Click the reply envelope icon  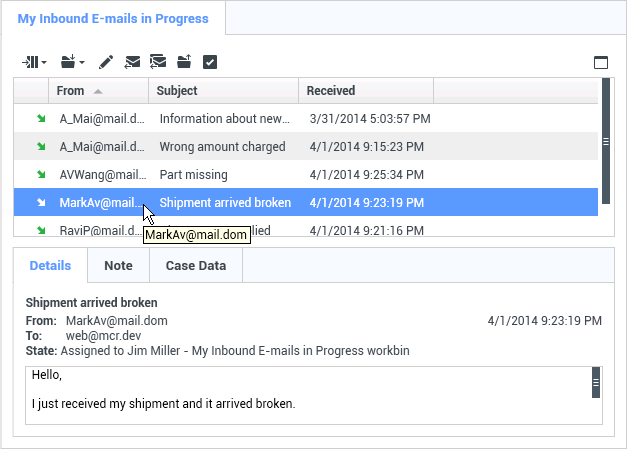[132, 62]
